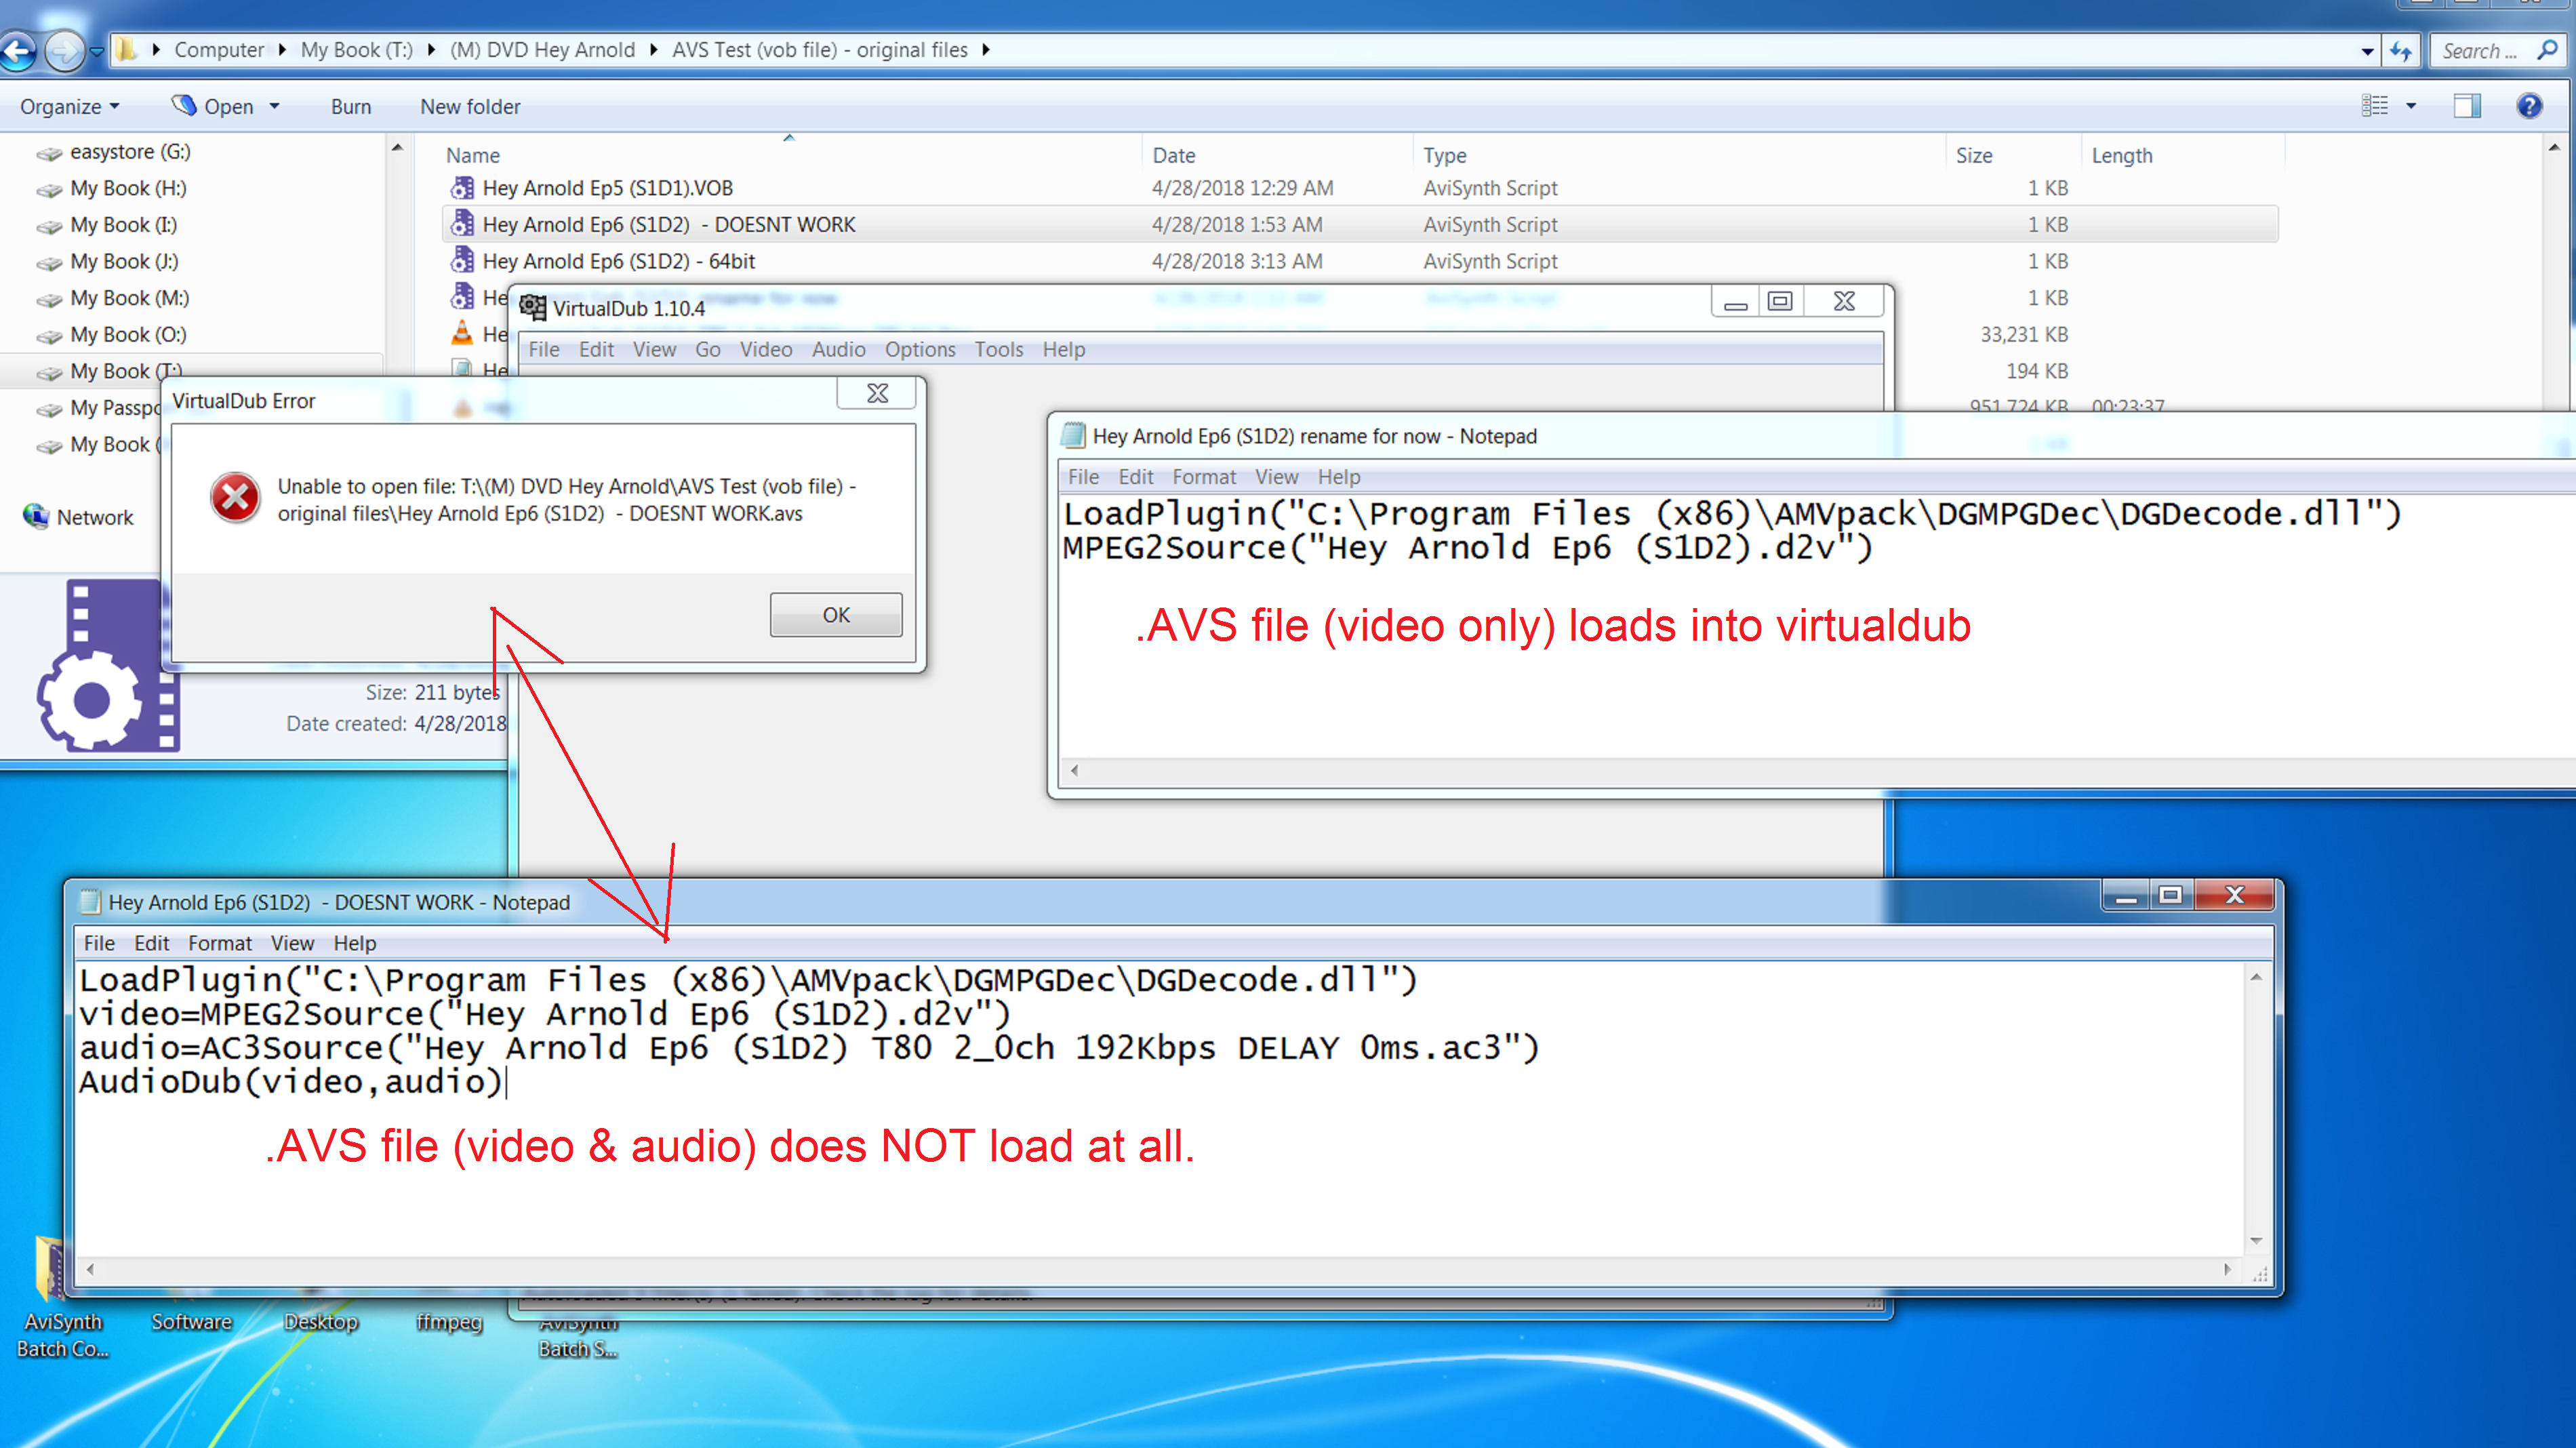Screen dimensions: 2576x1448
Task: Open VirtualDub Options menu
Action: pos(920,350)
